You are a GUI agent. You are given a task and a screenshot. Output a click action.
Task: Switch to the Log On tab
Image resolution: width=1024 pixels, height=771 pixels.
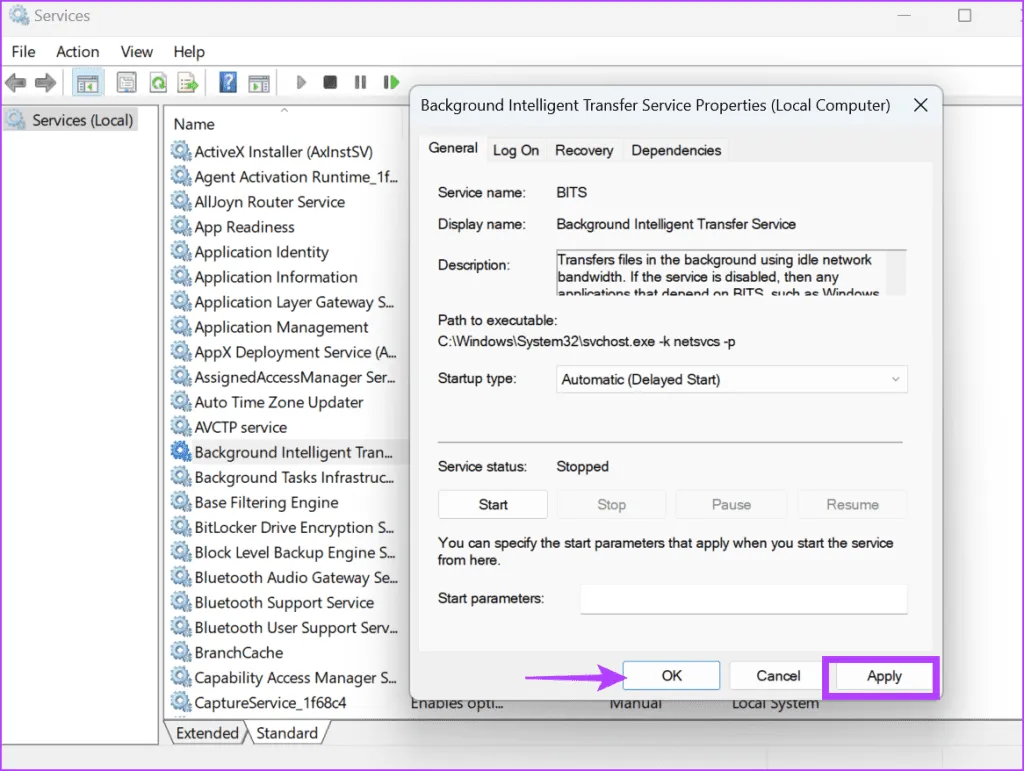point(516,150)
